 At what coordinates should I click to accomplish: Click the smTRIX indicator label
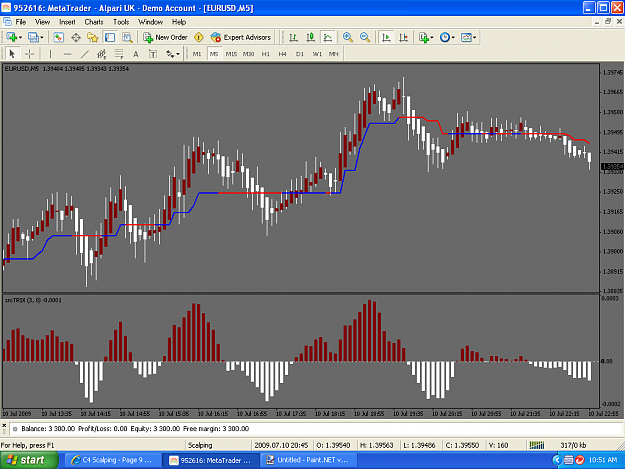33,300
